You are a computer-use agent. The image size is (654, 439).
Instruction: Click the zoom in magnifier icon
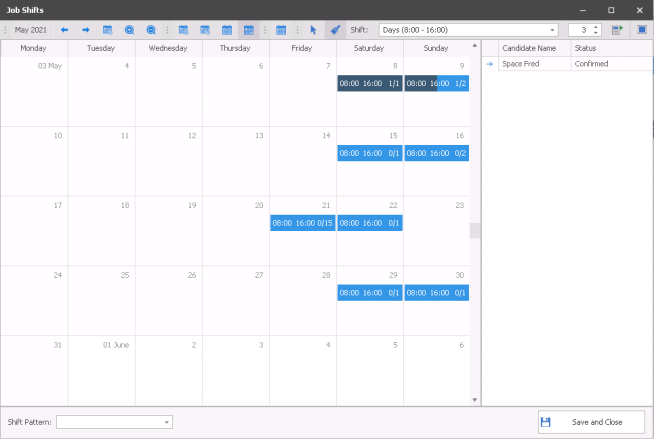tap(130, 30)
